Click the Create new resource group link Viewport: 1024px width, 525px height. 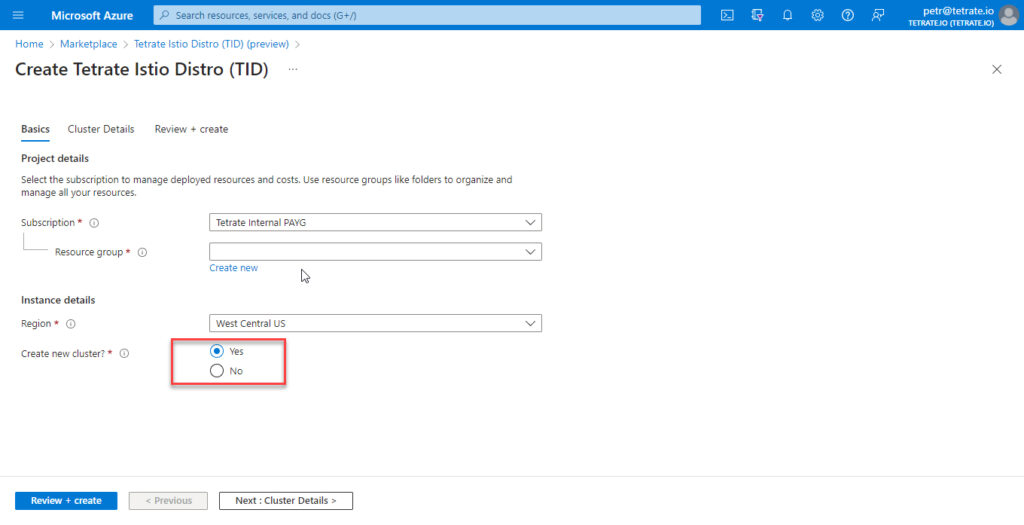click(x=233, y=268)
